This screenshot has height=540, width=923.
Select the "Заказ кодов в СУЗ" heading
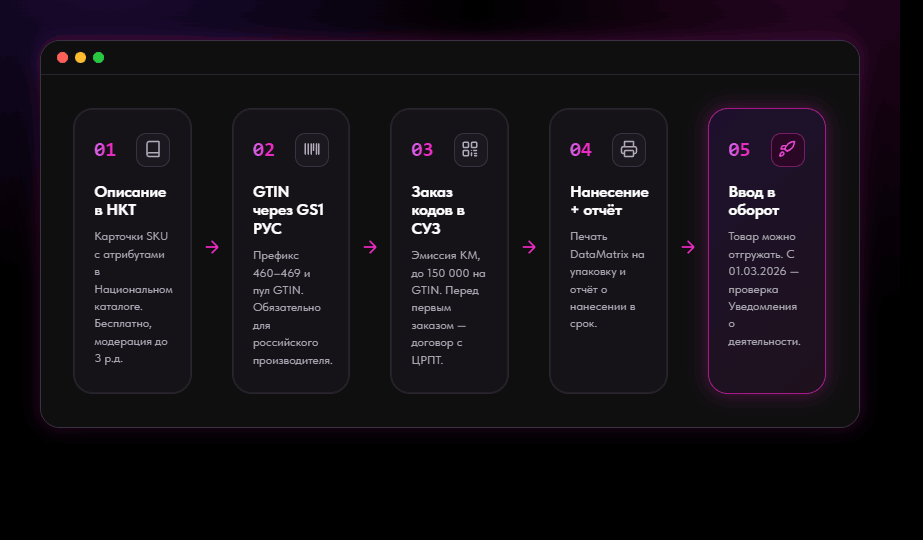click(x=438, y=210)
